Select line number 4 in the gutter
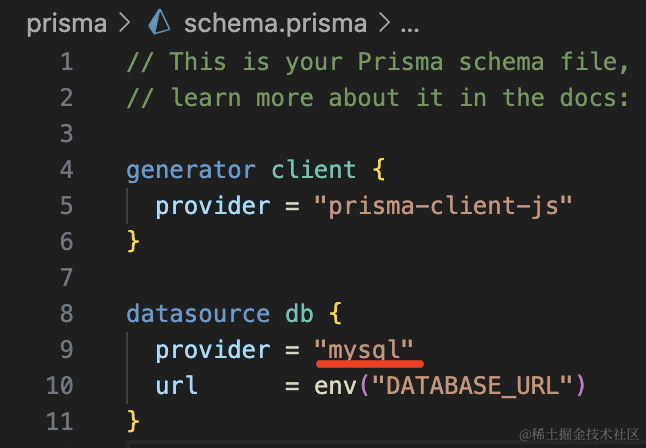The height and width of the screenshot is (448, 646). tap(66, 170)
